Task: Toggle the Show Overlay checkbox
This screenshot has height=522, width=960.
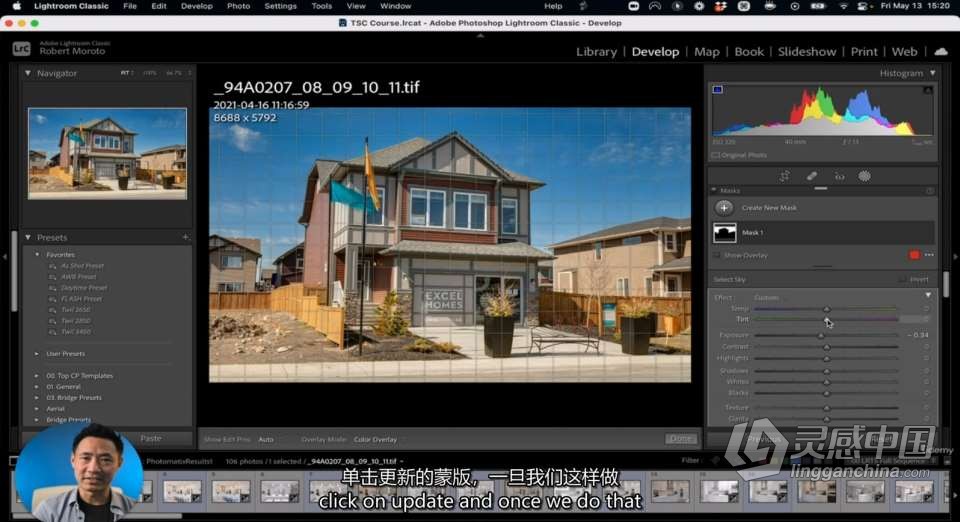Action: pyautogui.click(x=717, y=255)
